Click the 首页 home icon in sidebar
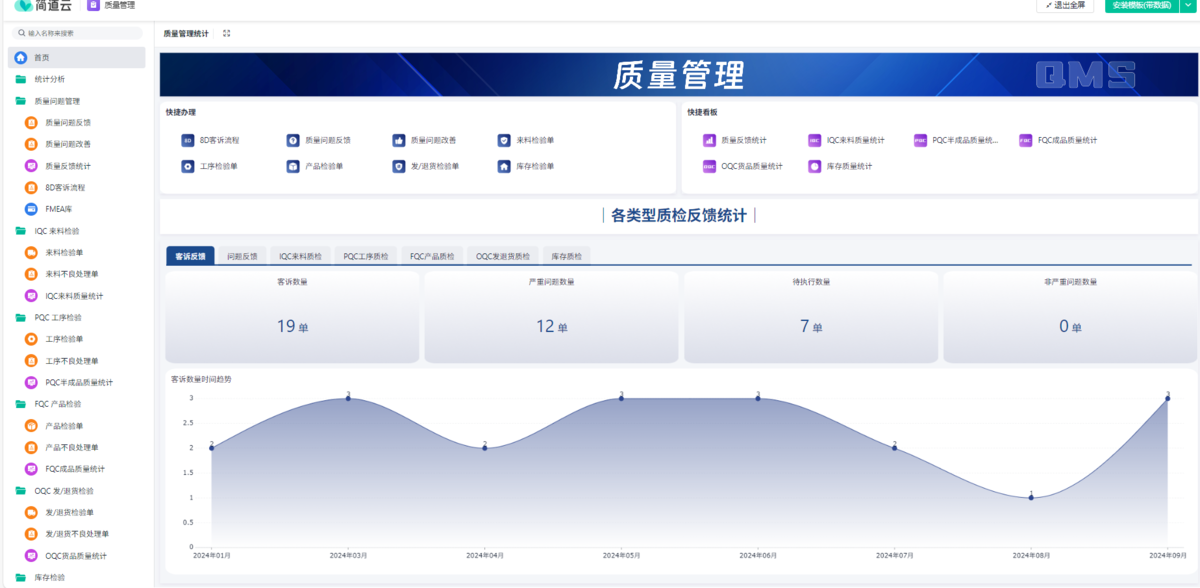Screen dimensions: 1200x588 pyautogui.click(x=21, y=58)
